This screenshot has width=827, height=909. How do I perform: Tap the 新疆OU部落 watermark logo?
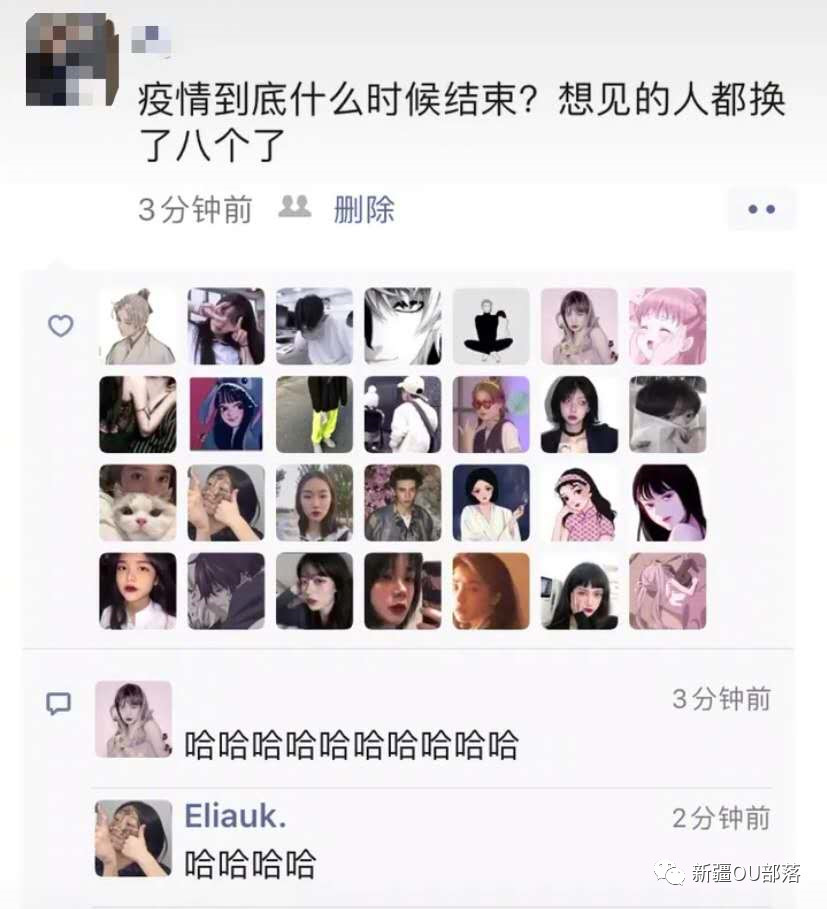coord(727,874)
